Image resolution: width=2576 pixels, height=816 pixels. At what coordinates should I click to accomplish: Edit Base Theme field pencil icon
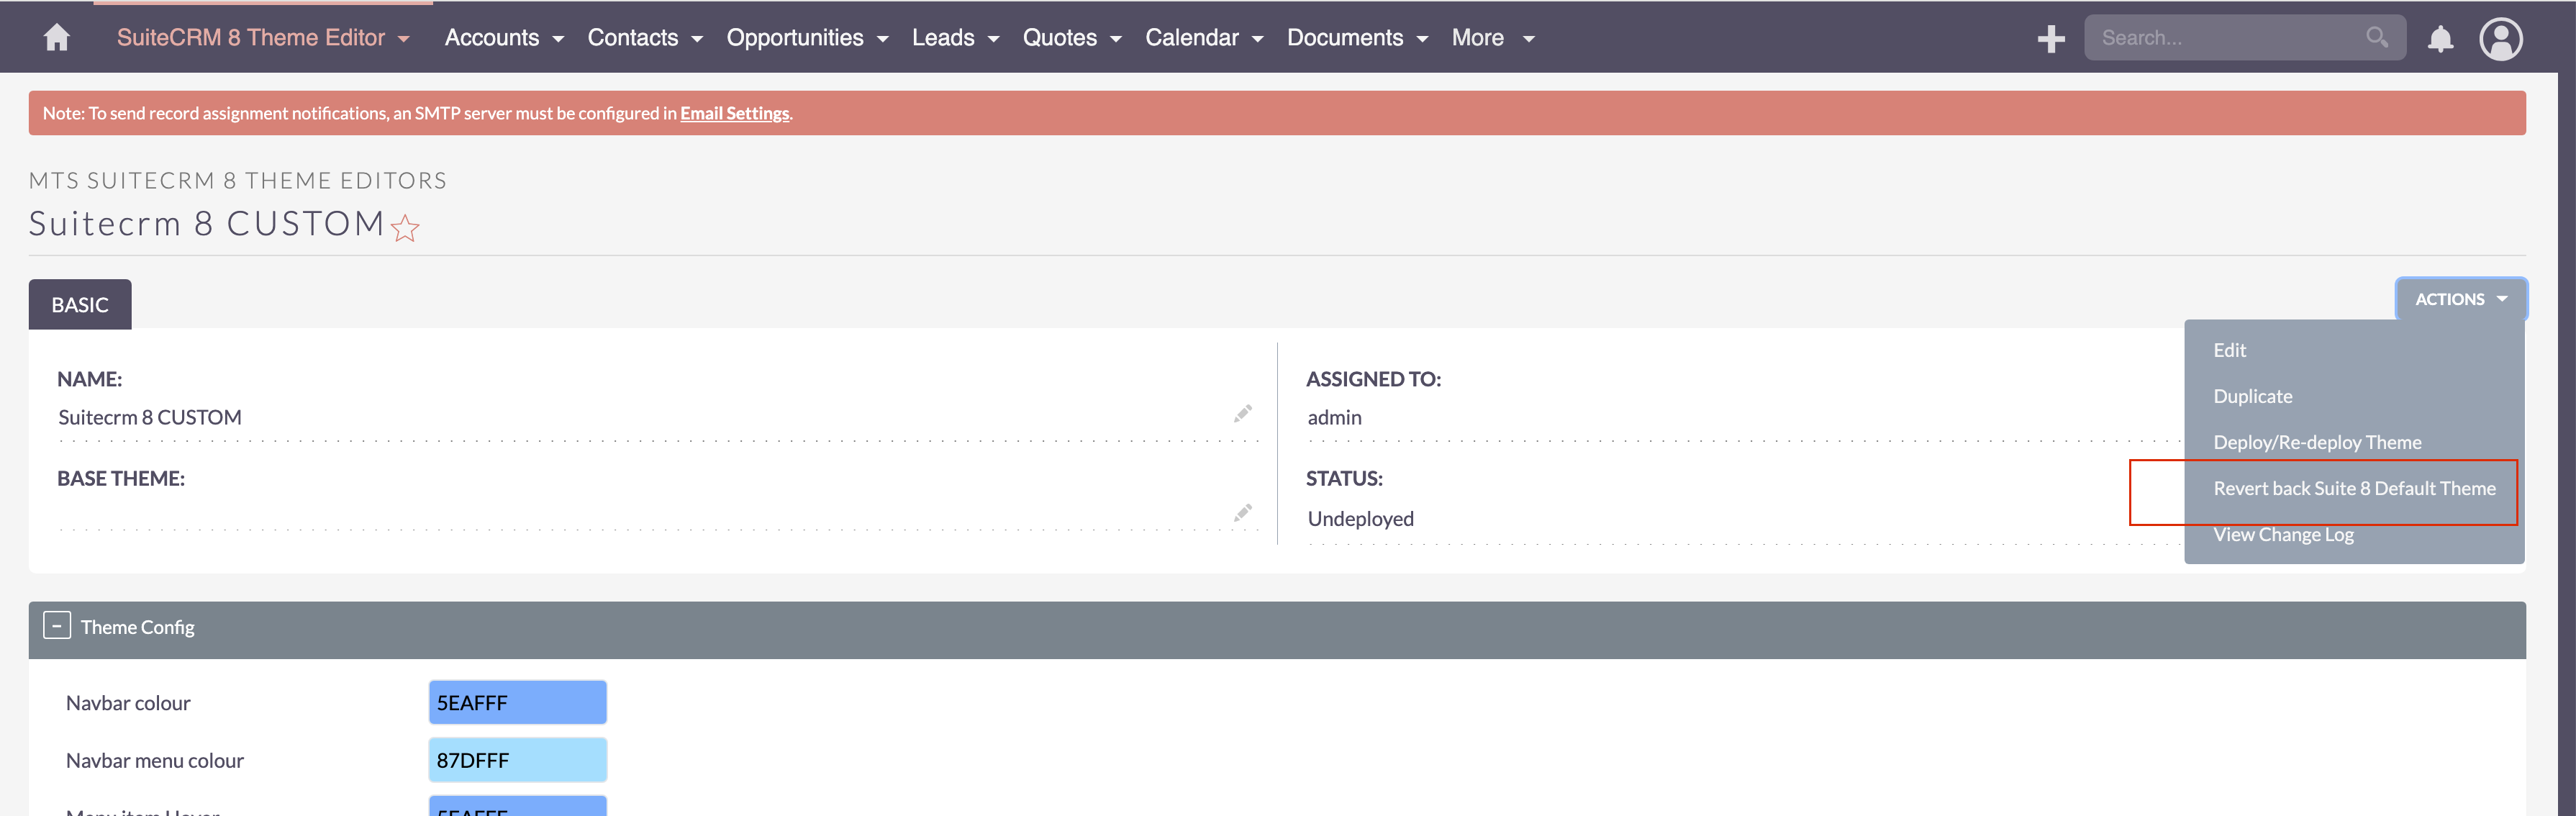(x=1242, y=513)
